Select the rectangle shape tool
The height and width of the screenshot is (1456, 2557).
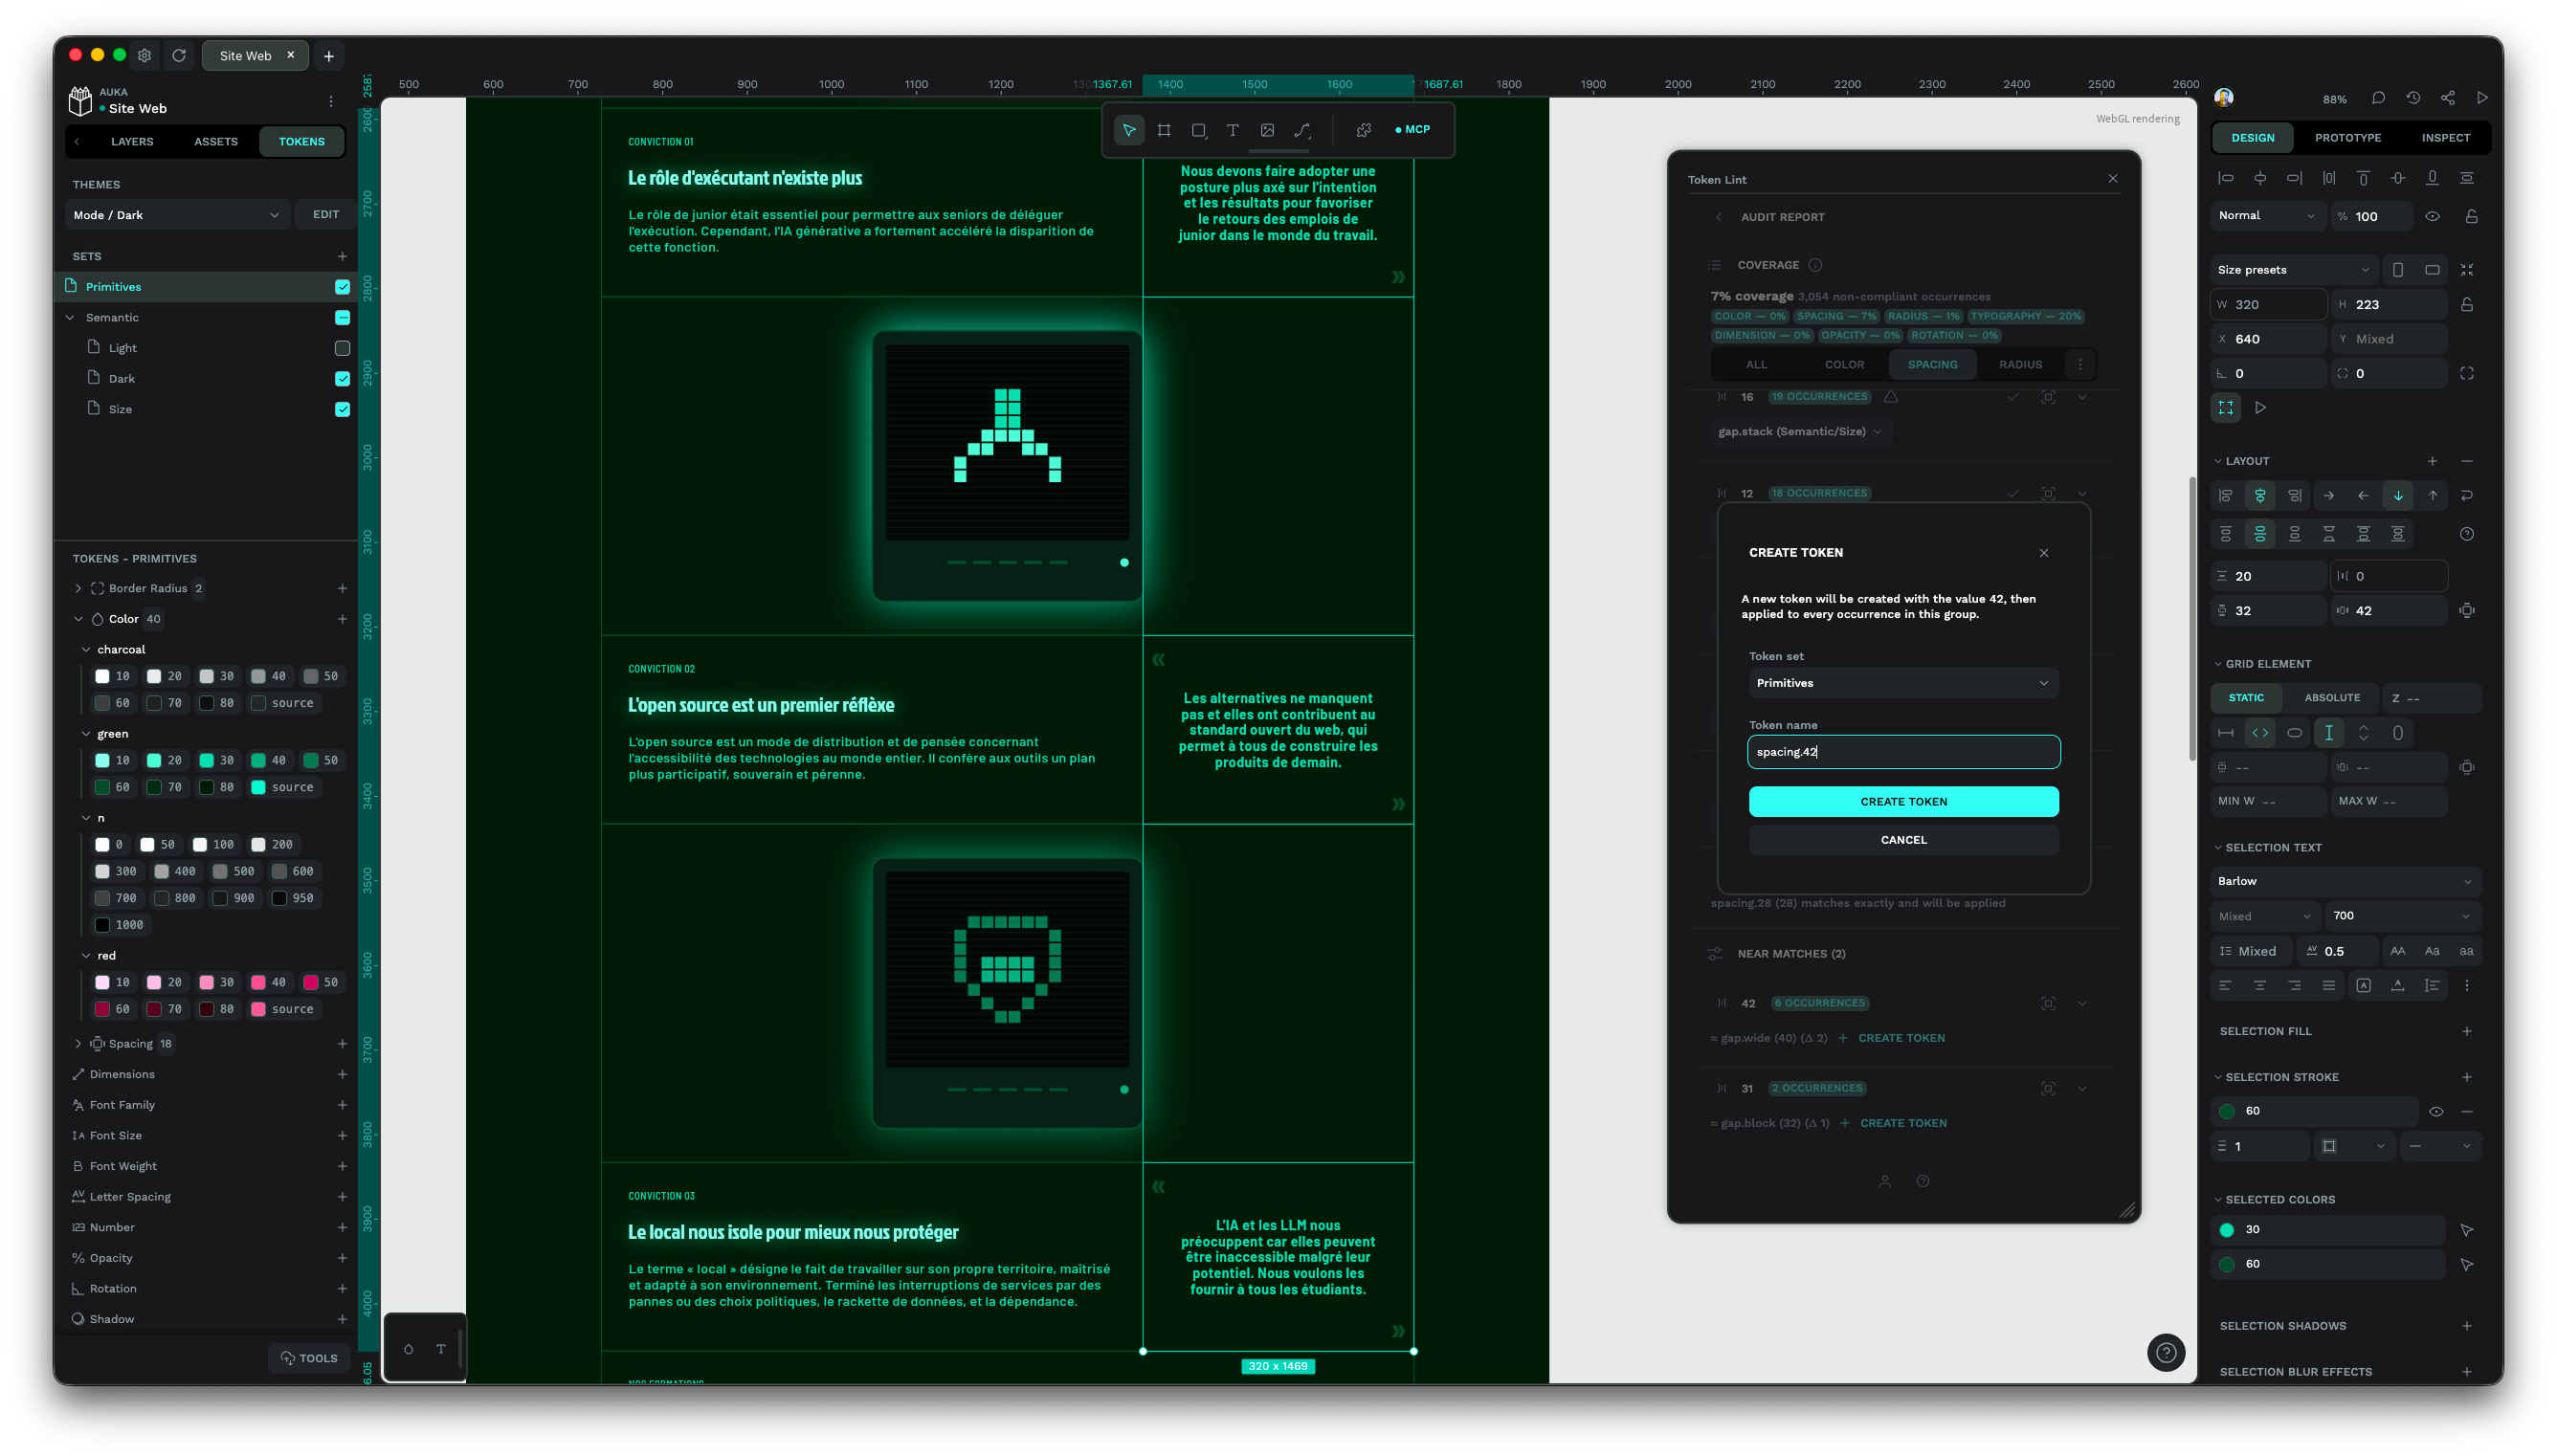click(x=1198, y=130)
